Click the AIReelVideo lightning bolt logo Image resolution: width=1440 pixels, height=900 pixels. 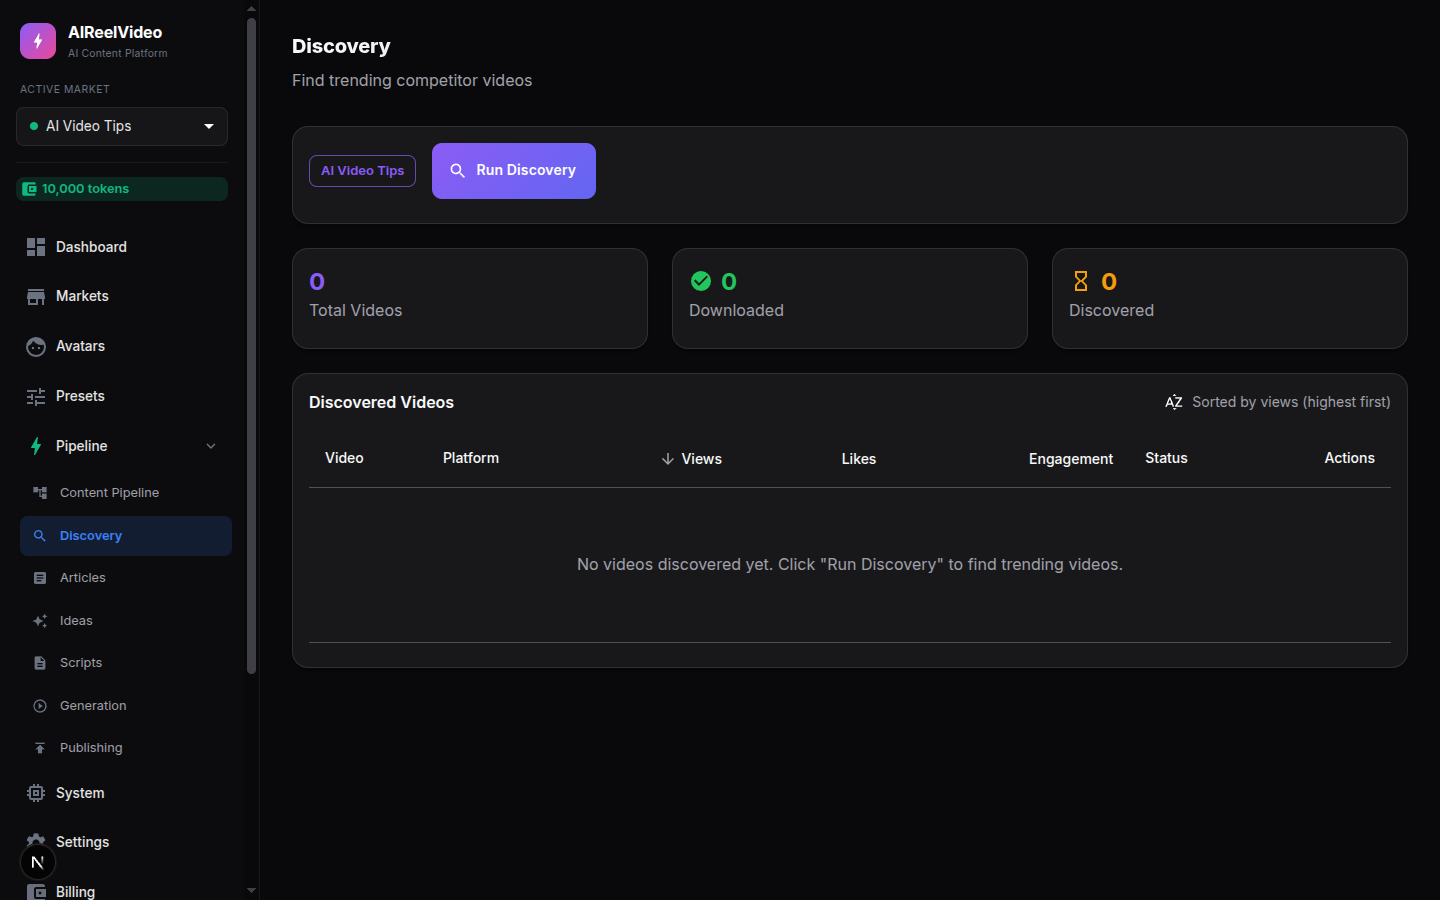point(37,41)
